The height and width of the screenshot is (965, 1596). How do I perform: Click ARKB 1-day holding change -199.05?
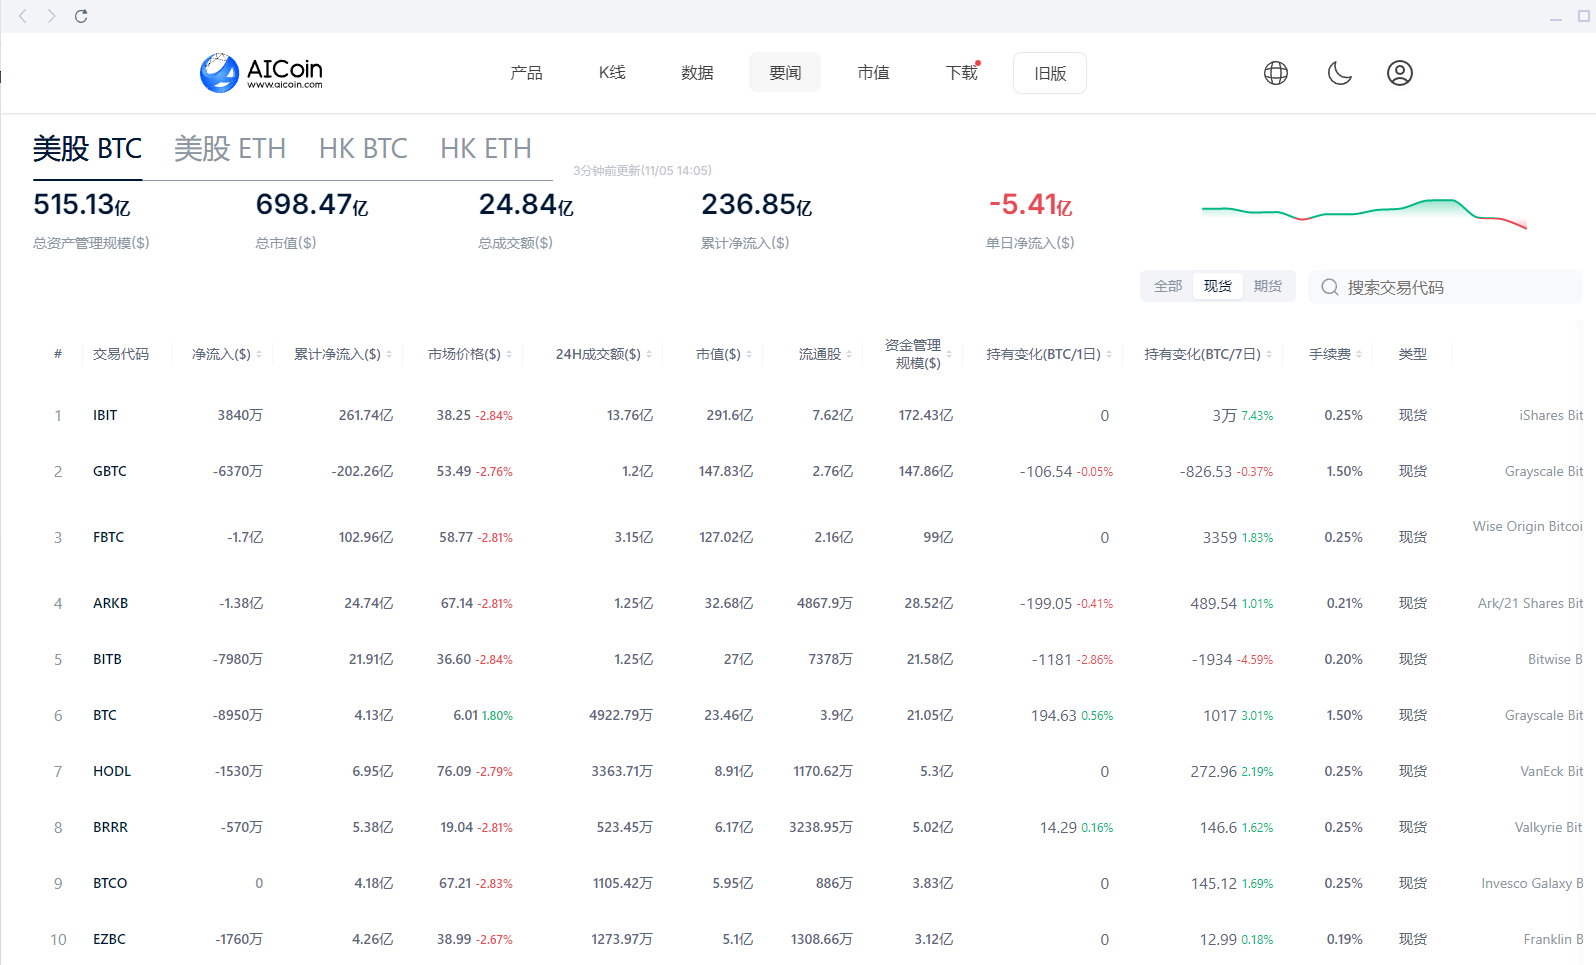coord(1046,603)
